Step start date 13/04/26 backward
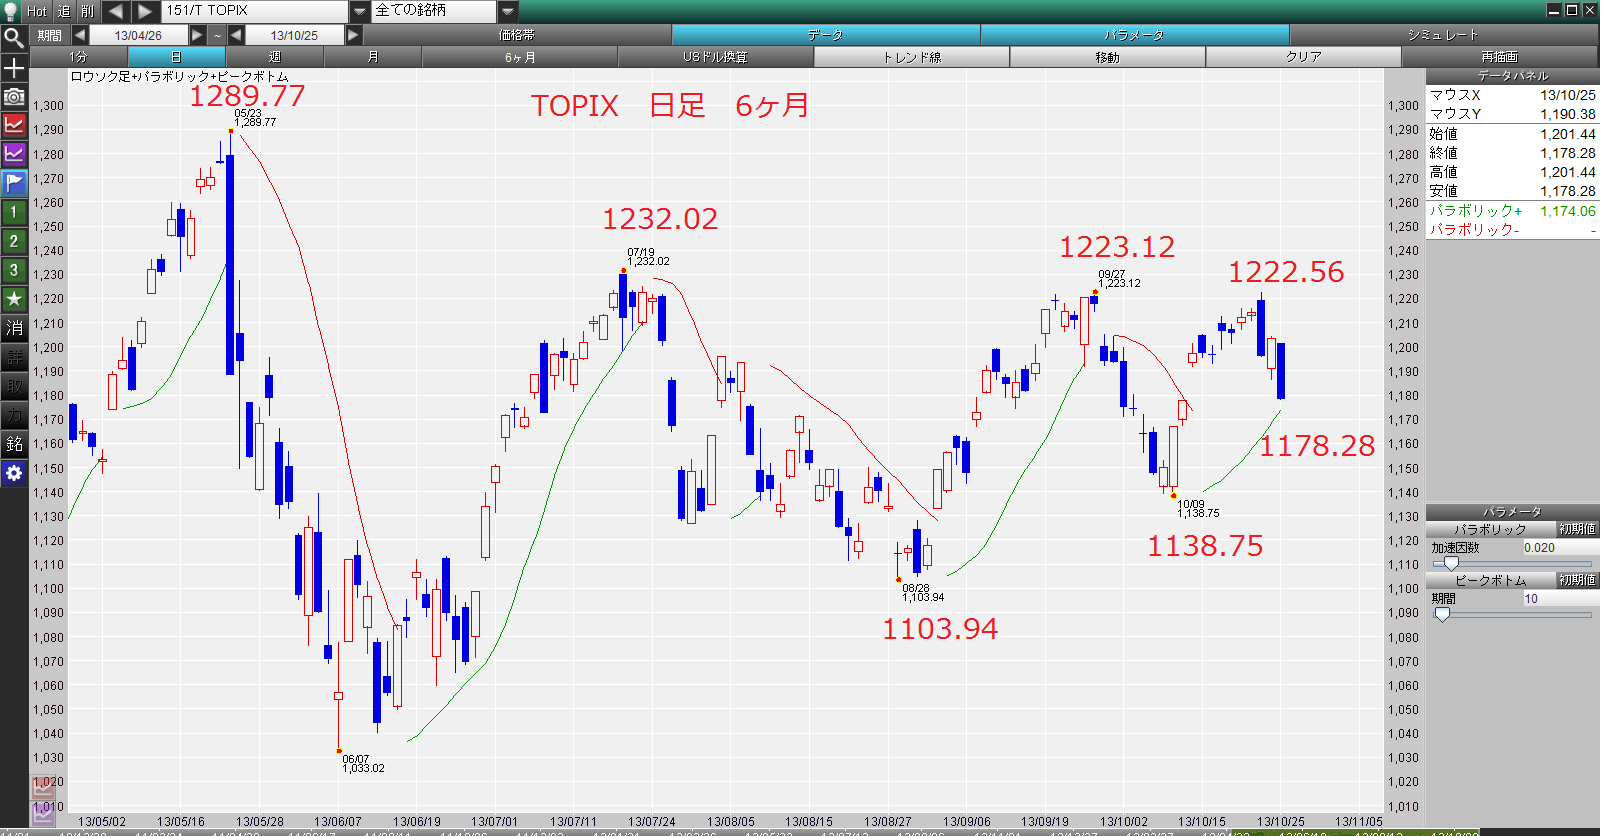 click(80, 35)
